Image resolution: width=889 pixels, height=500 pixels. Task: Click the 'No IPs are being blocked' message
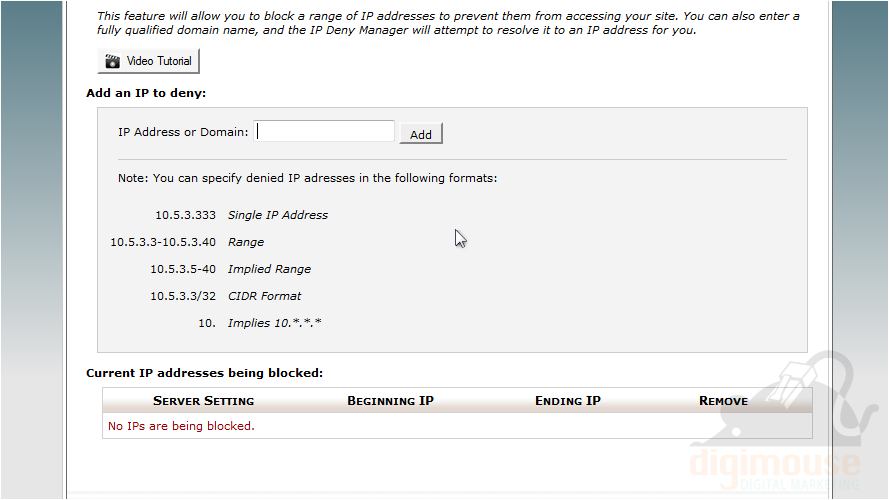(181, 426)
